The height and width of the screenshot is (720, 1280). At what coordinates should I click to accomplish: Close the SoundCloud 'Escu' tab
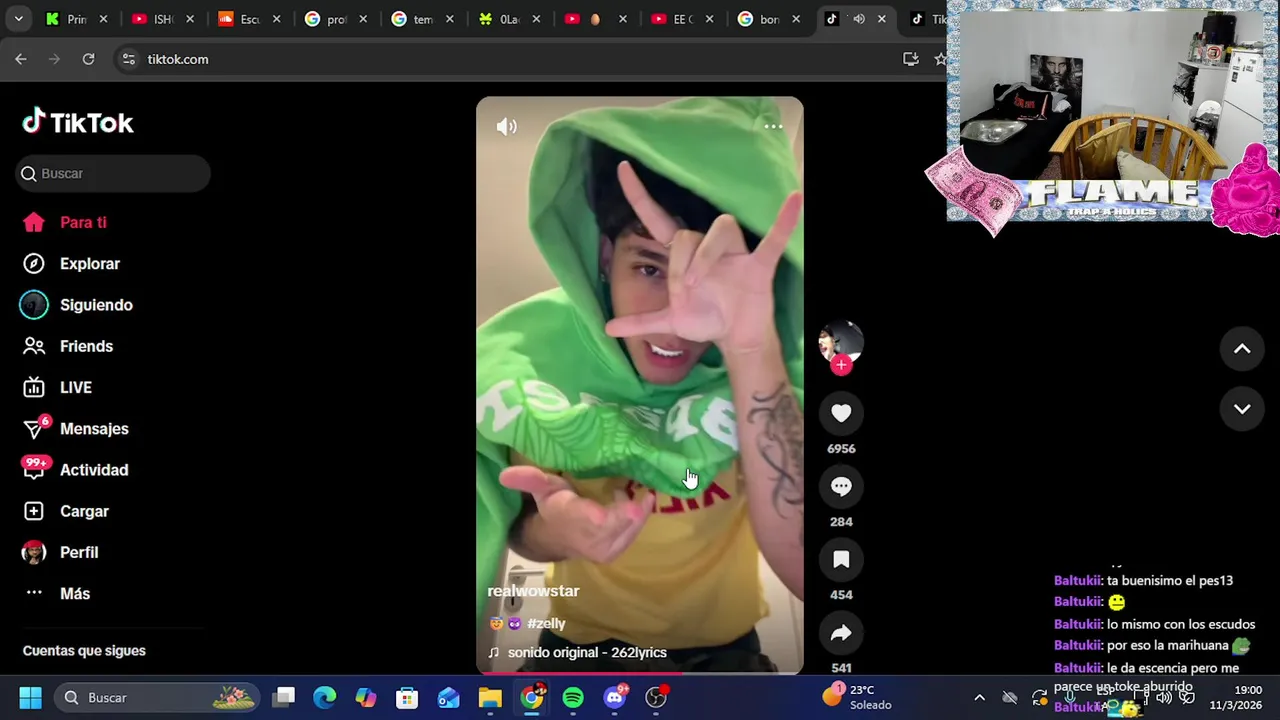277,19
